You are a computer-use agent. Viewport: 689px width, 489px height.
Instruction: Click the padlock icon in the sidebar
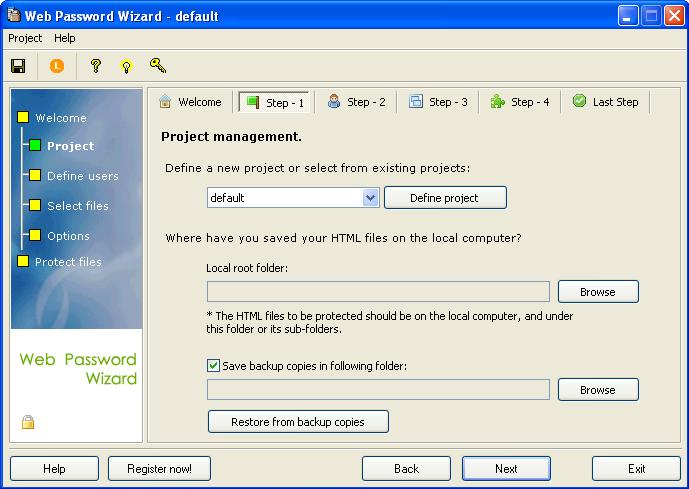tap(28, 422)
